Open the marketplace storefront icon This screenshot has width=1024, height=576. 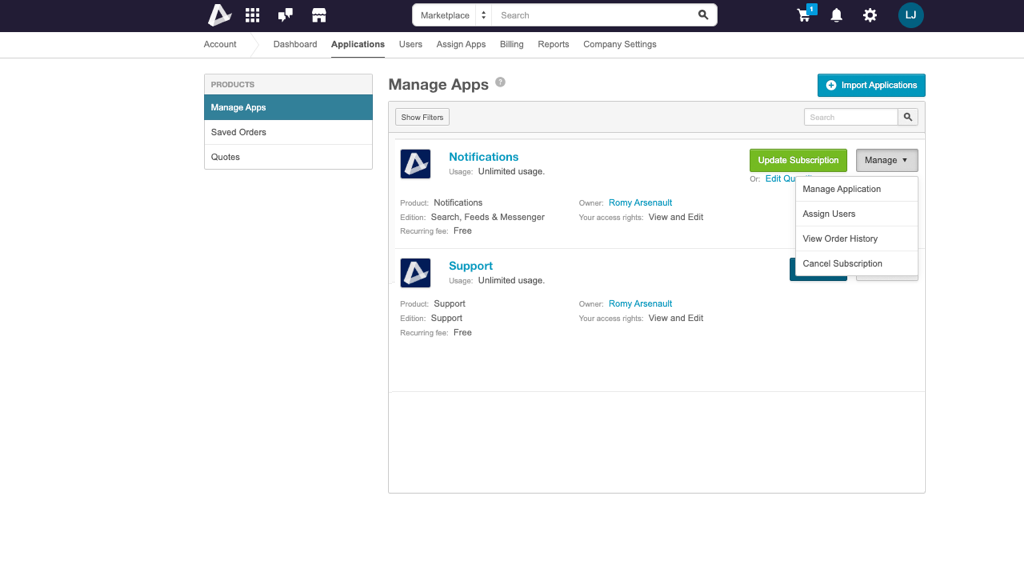pos(319,15)
